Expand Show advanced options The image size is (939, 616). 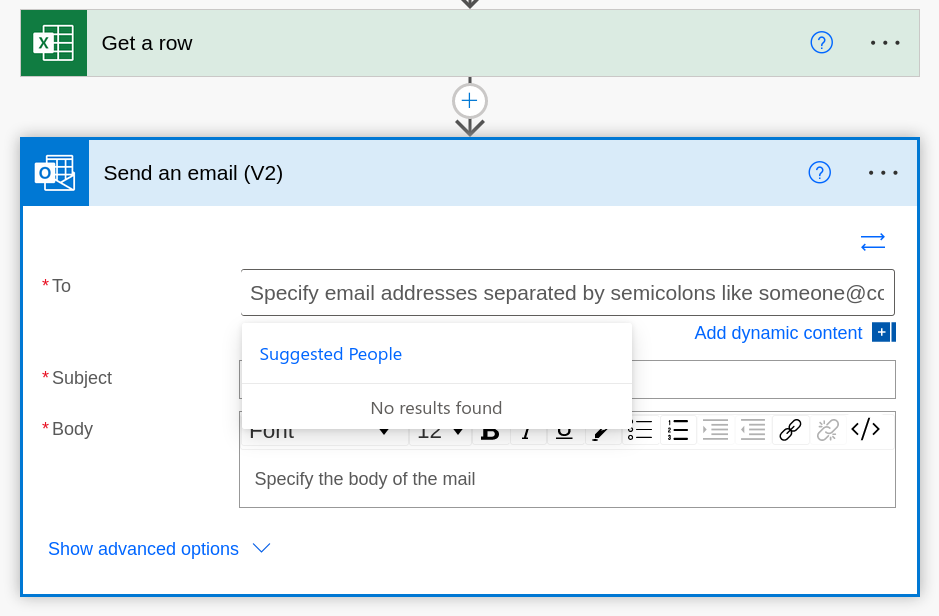pos(159,548)
